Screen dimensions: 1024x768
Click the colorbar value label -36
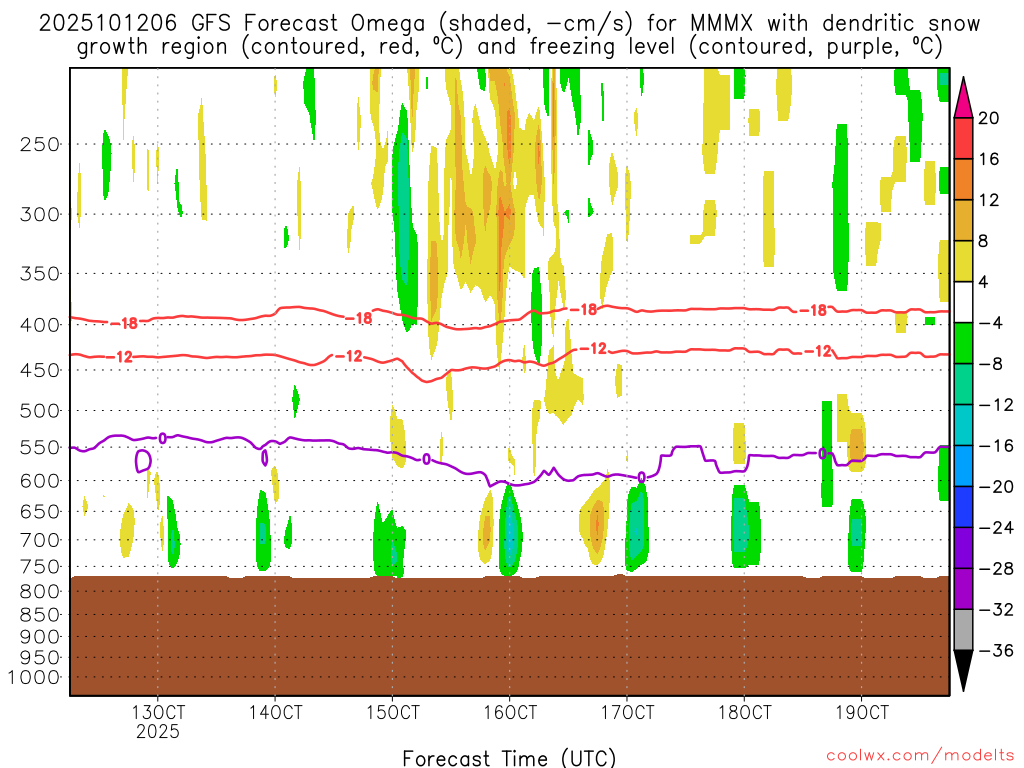(x=996, y=650)
